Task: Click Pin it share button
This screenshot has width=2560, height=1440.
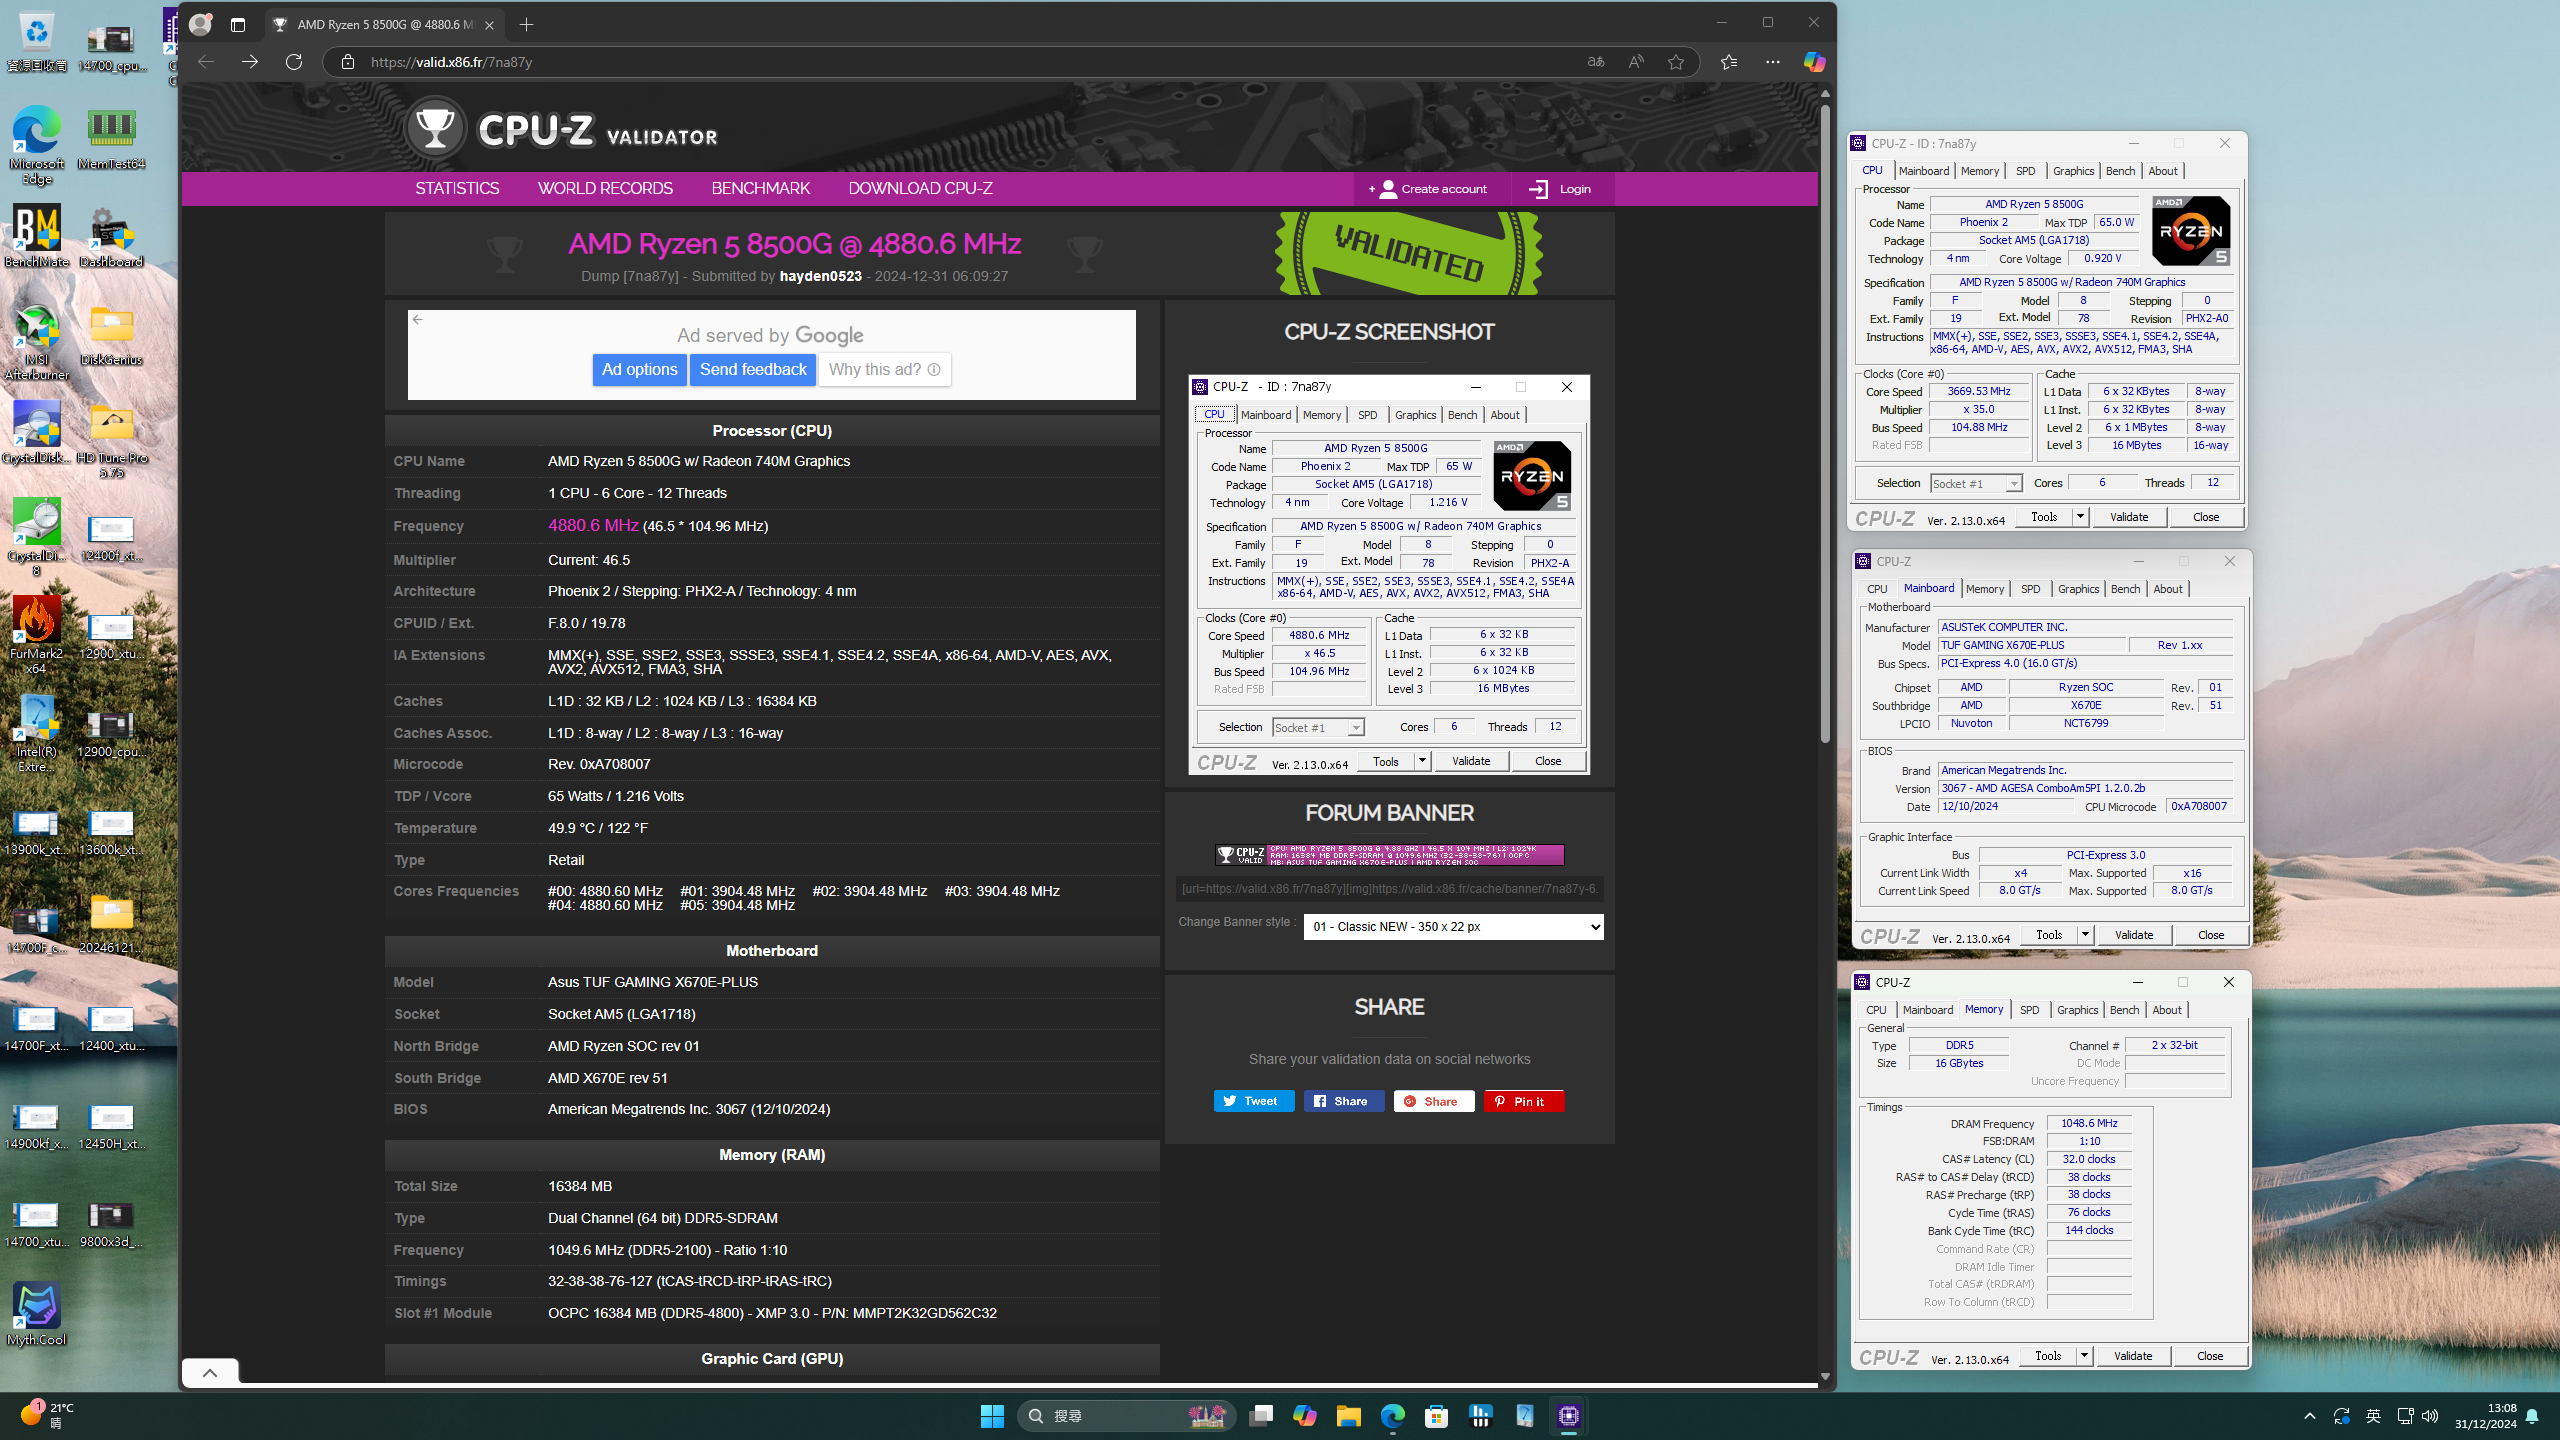Action: click(x=1524, y=1101)
